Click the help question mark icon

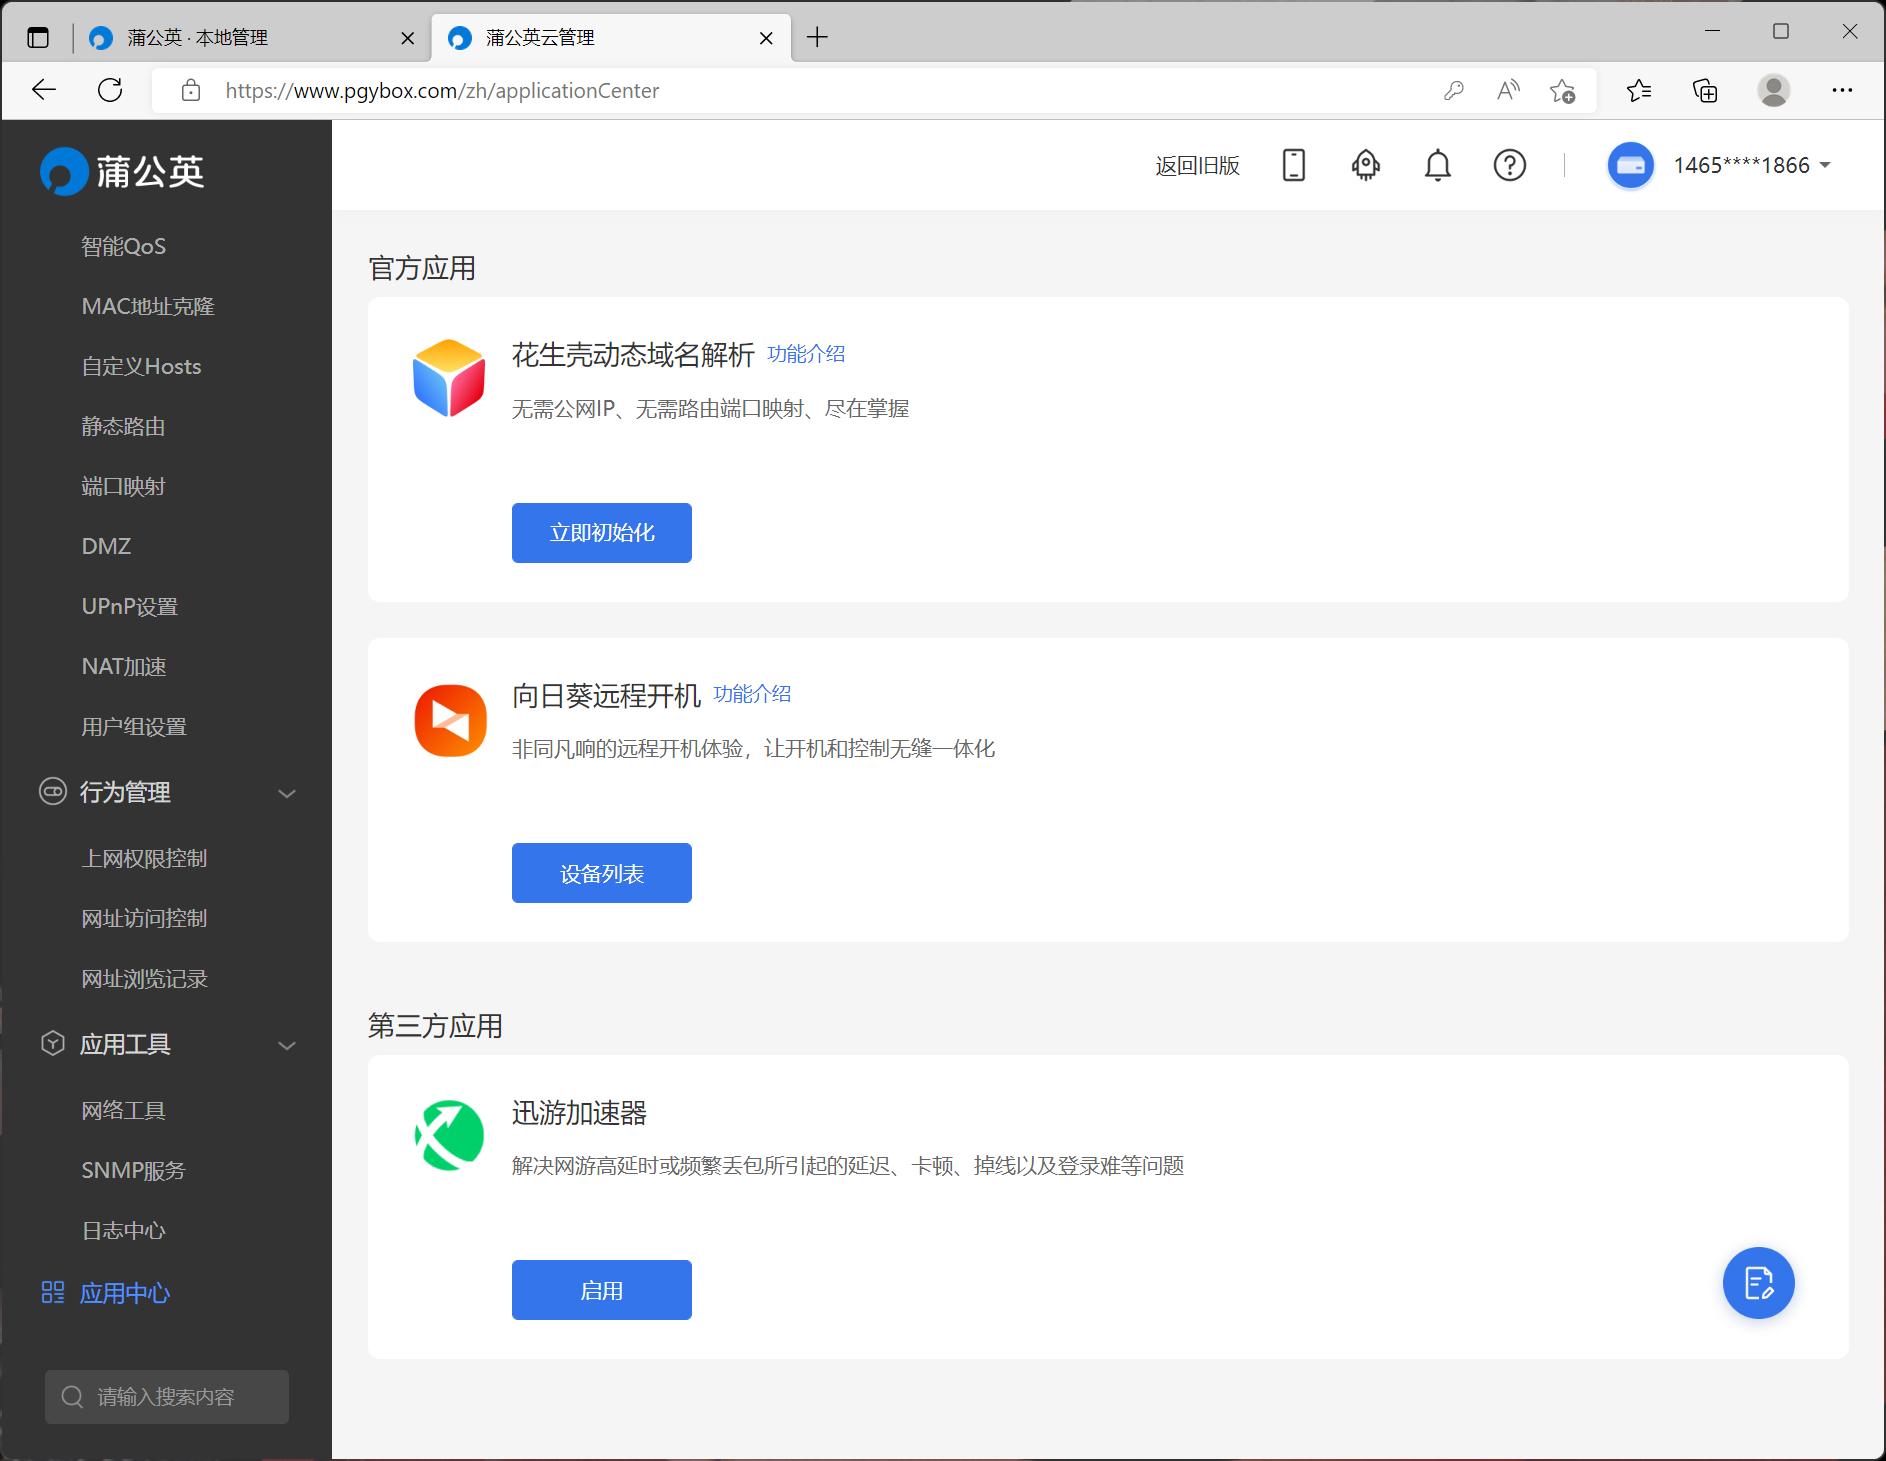point(1510,165)
